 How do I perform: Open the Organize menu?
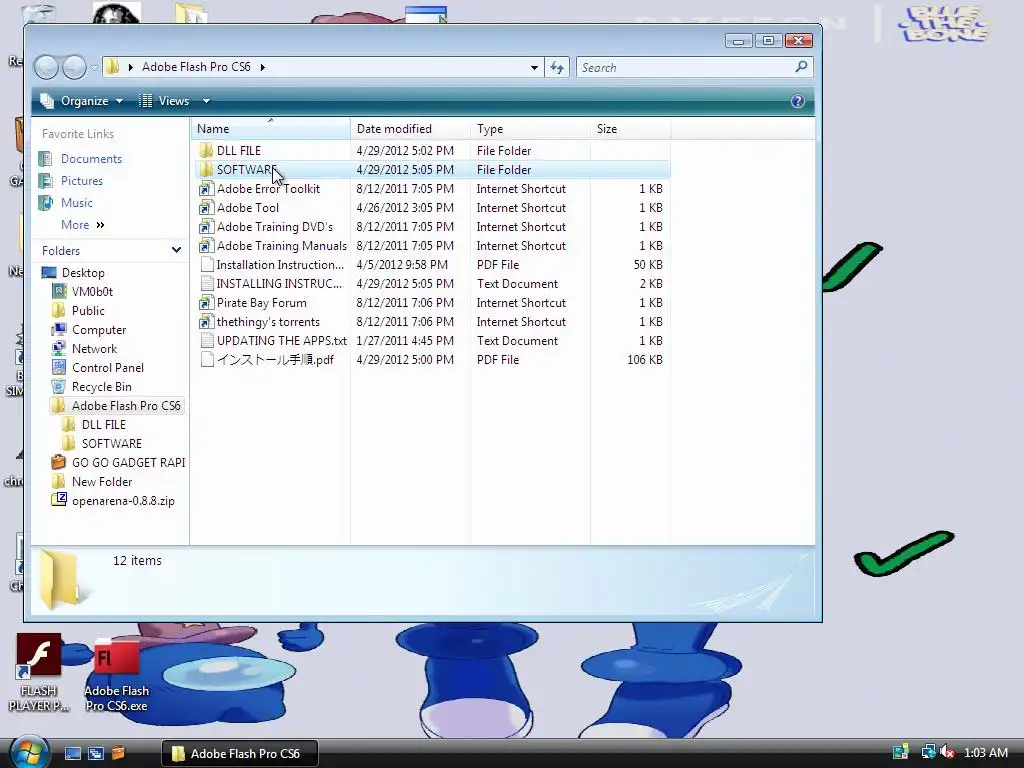pos(82,101)
